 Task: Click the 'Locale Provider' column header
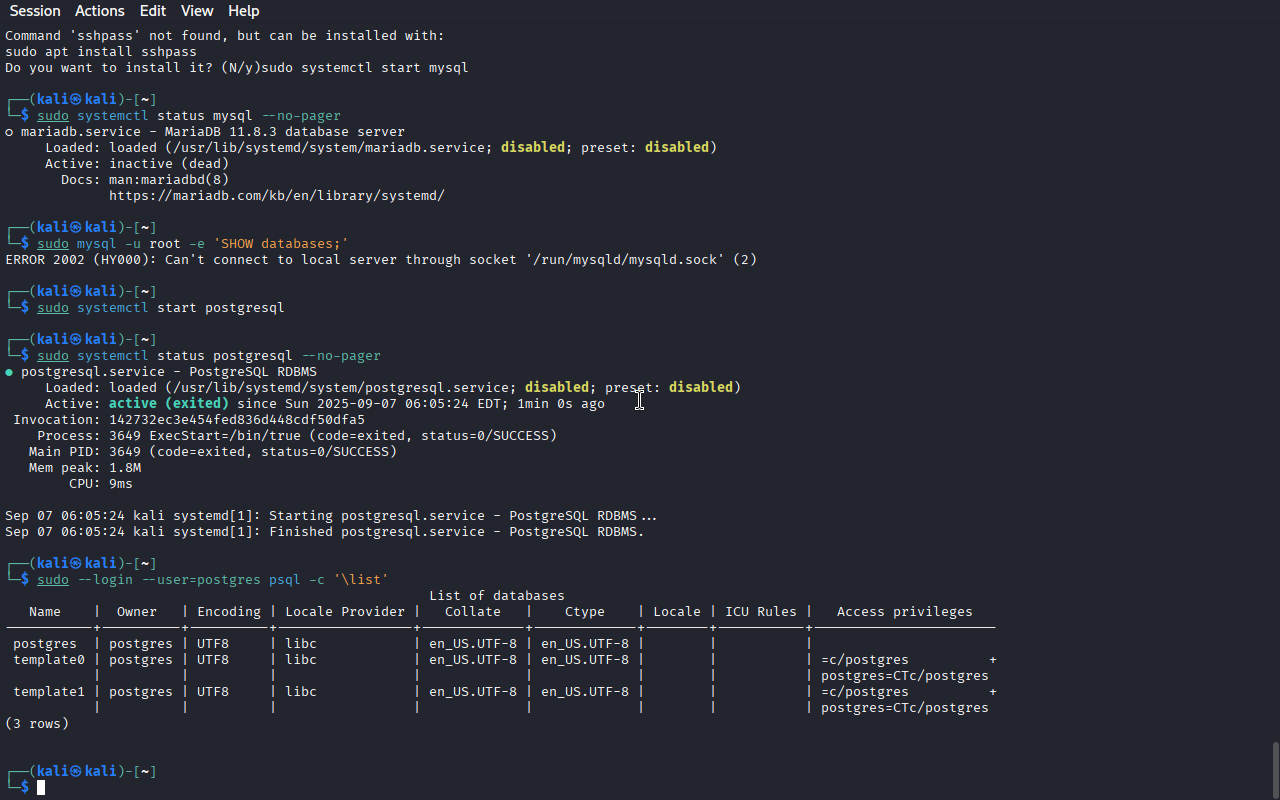(345, 612)
